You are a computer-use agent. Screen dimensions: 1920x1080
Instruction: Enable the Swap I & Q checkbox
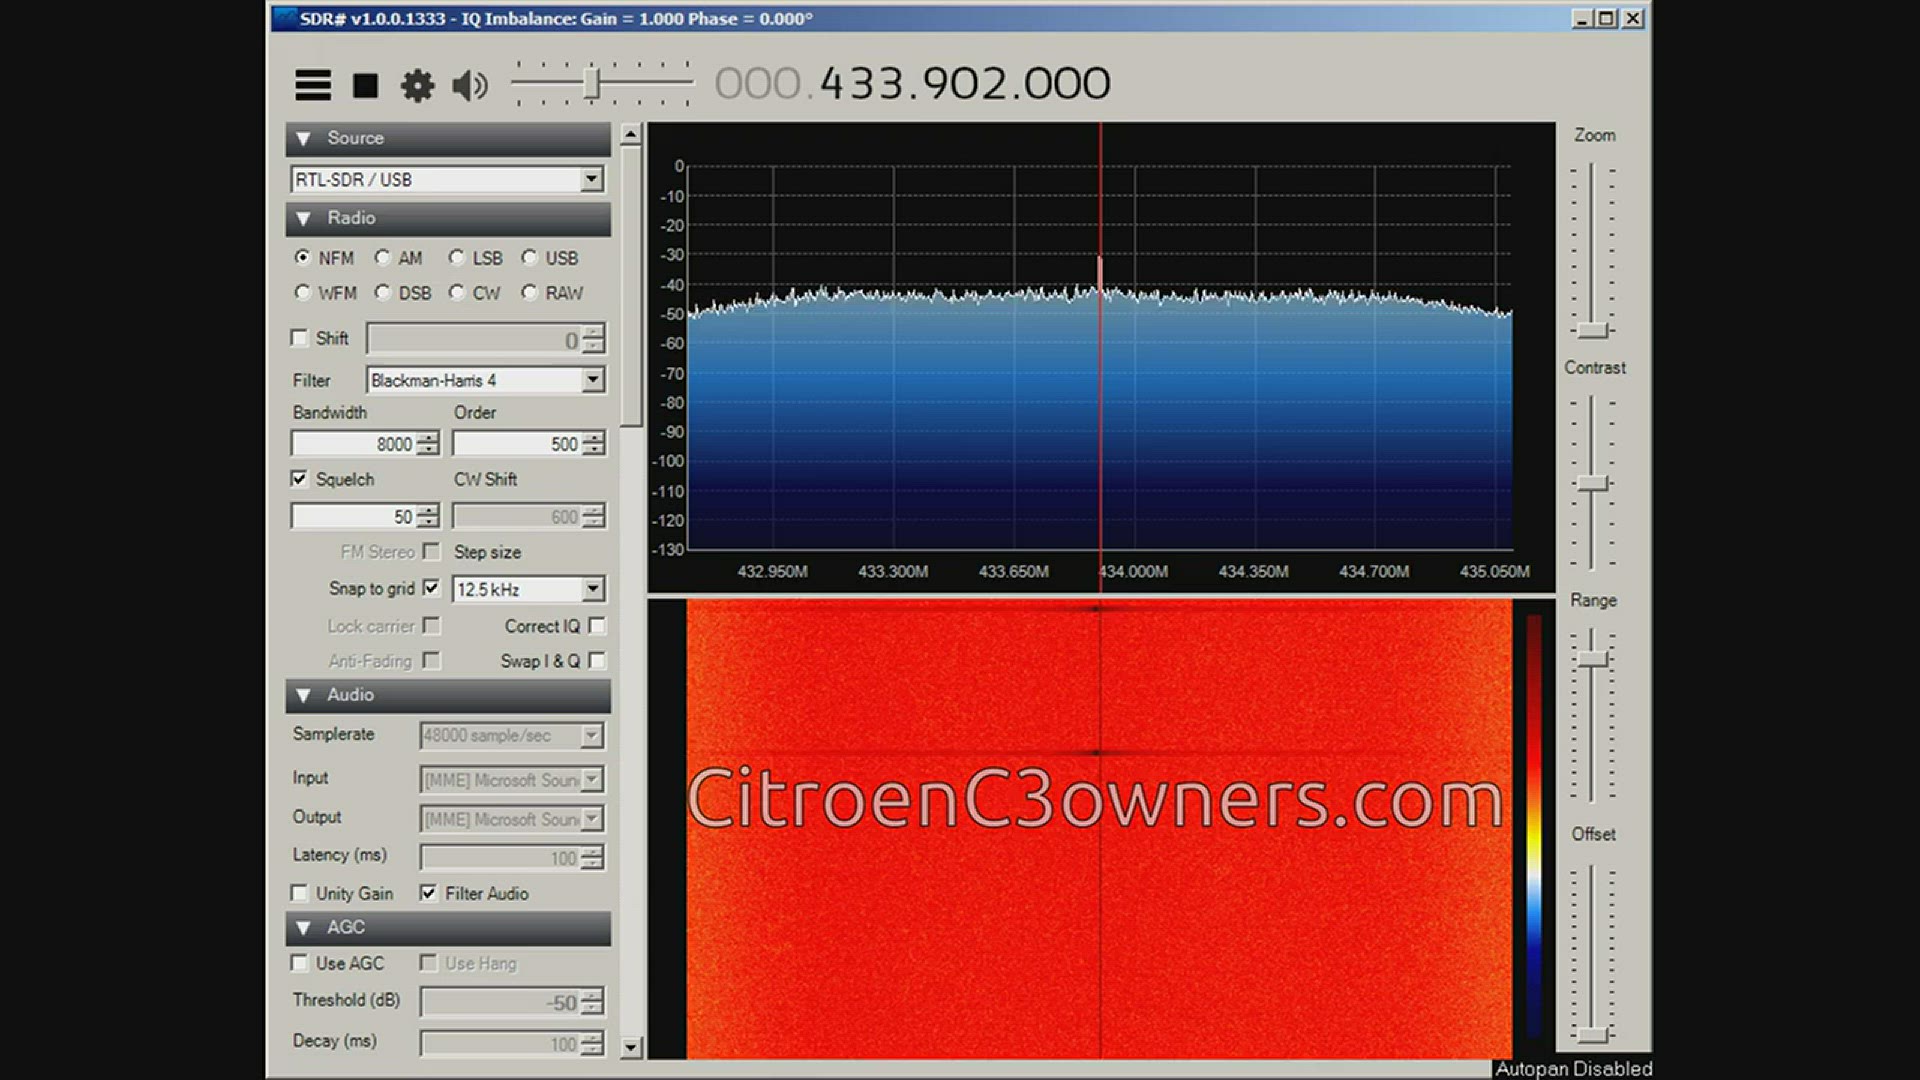point(597,661)
